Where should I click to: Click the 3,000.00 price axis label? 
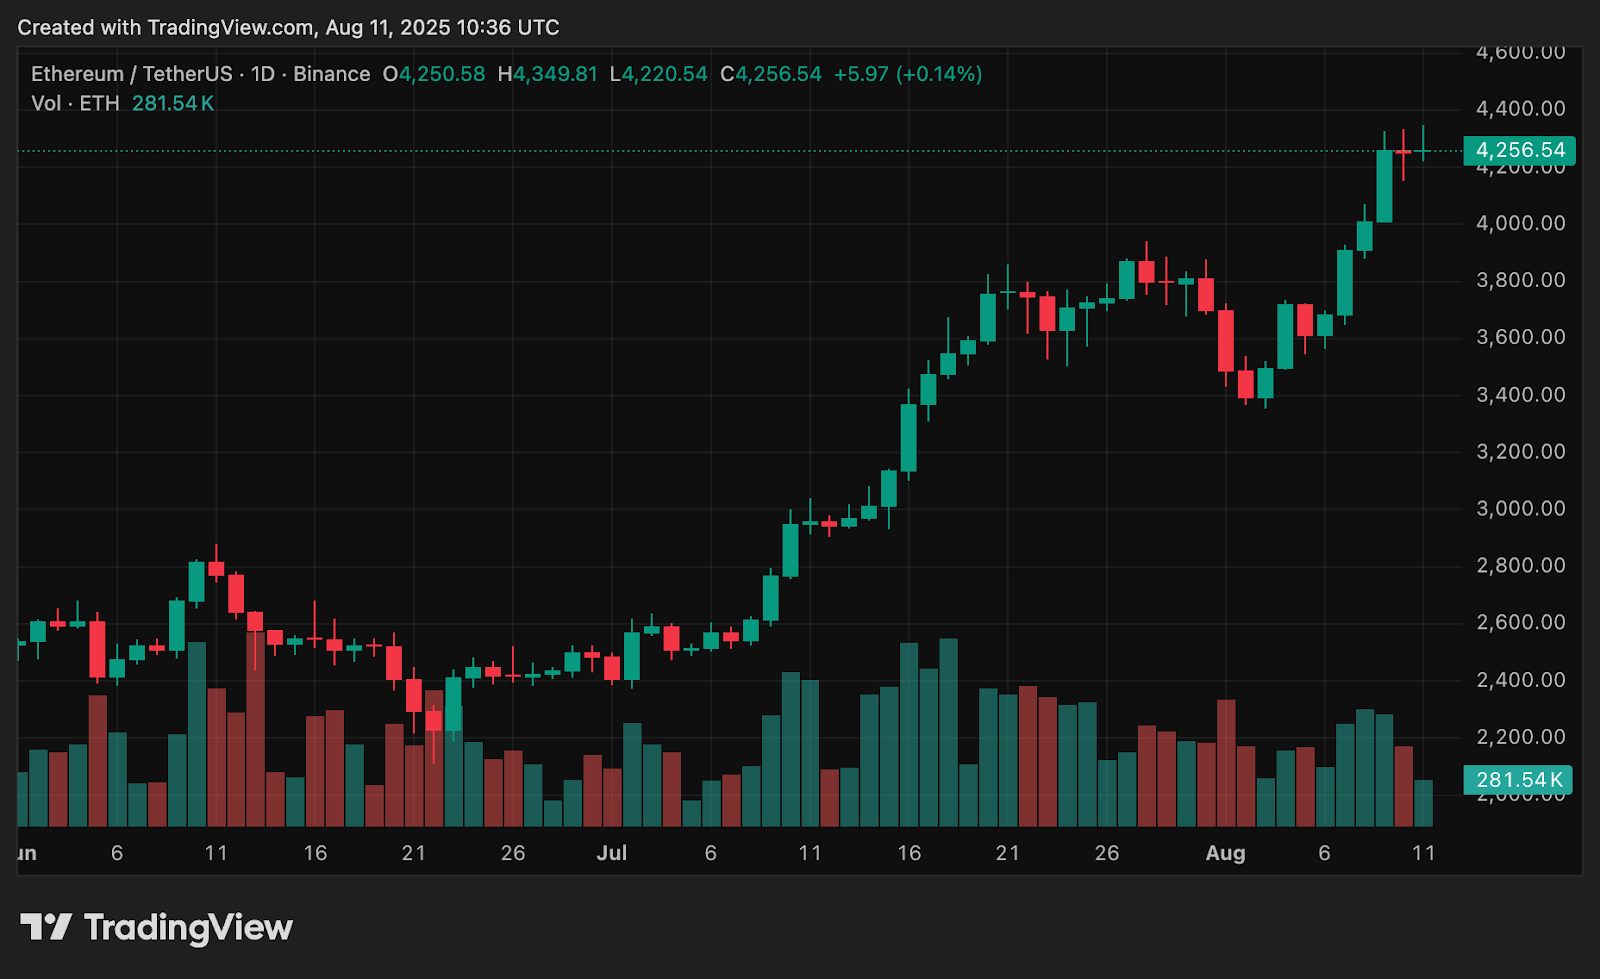1520,508
